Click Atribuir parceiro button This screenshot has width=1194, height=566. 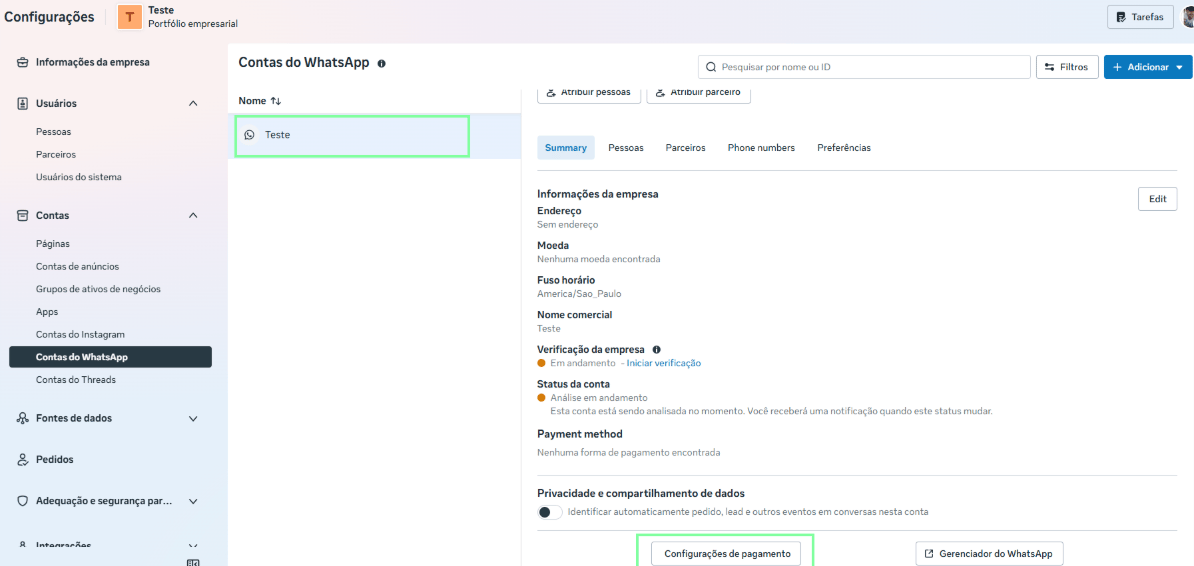(698, 92)
